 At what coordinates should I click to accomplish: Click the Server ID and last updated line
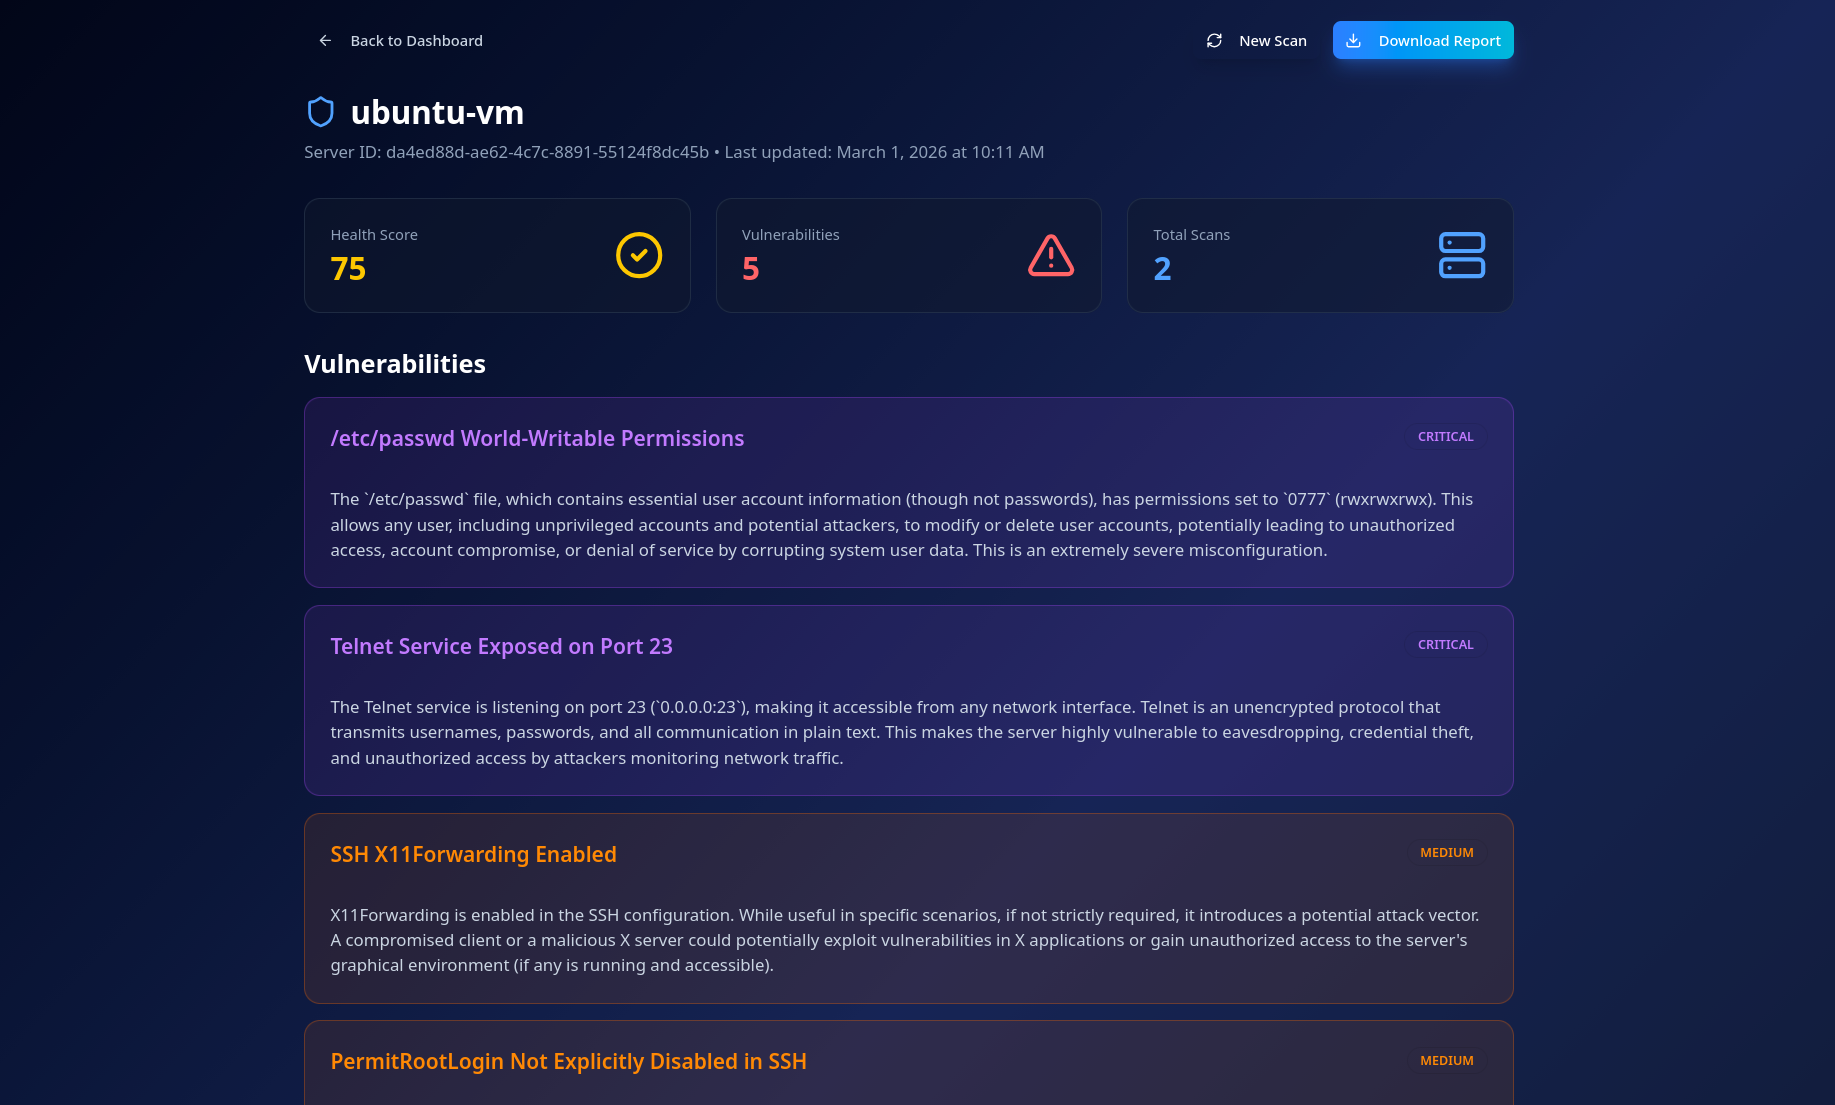click(x=674, y=152)
